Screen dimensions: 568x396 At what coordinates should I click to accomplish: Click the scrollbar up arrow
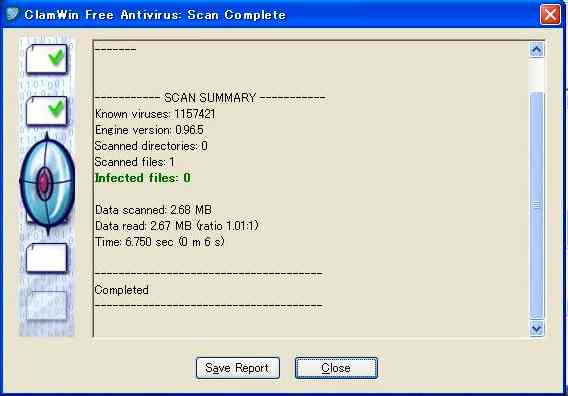click(x=537, y=50)
